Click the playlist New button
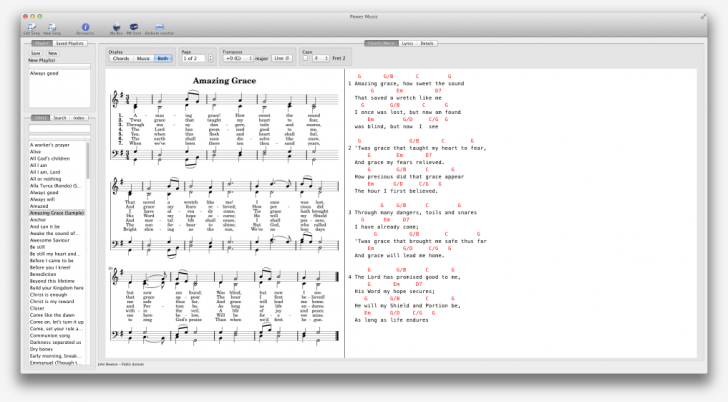The height and width of the screenshot is (402, 728). [52, 53]
